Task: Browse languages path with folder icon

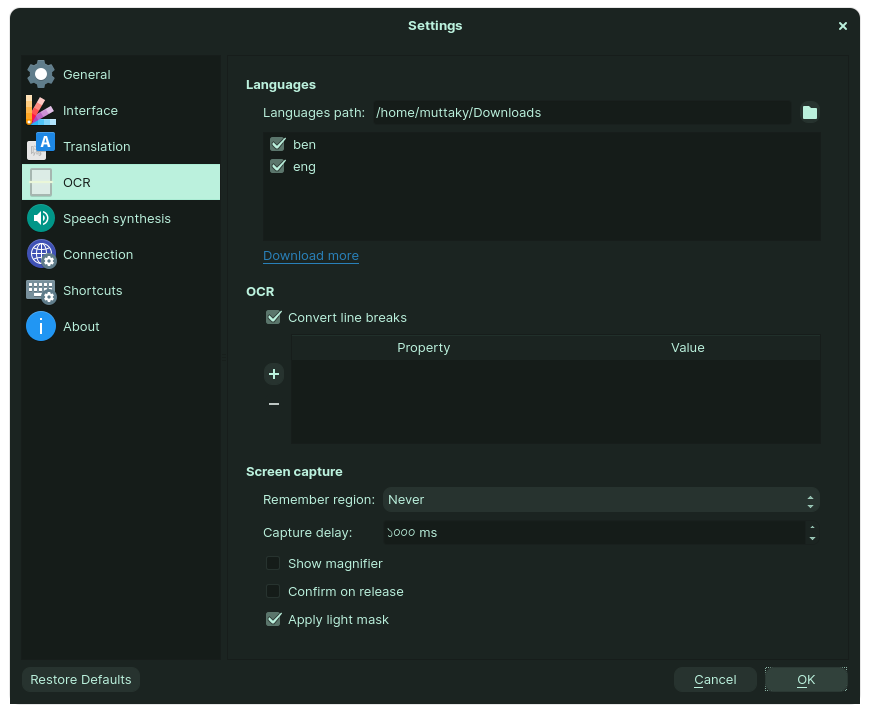Action: [x=810, y=112]
